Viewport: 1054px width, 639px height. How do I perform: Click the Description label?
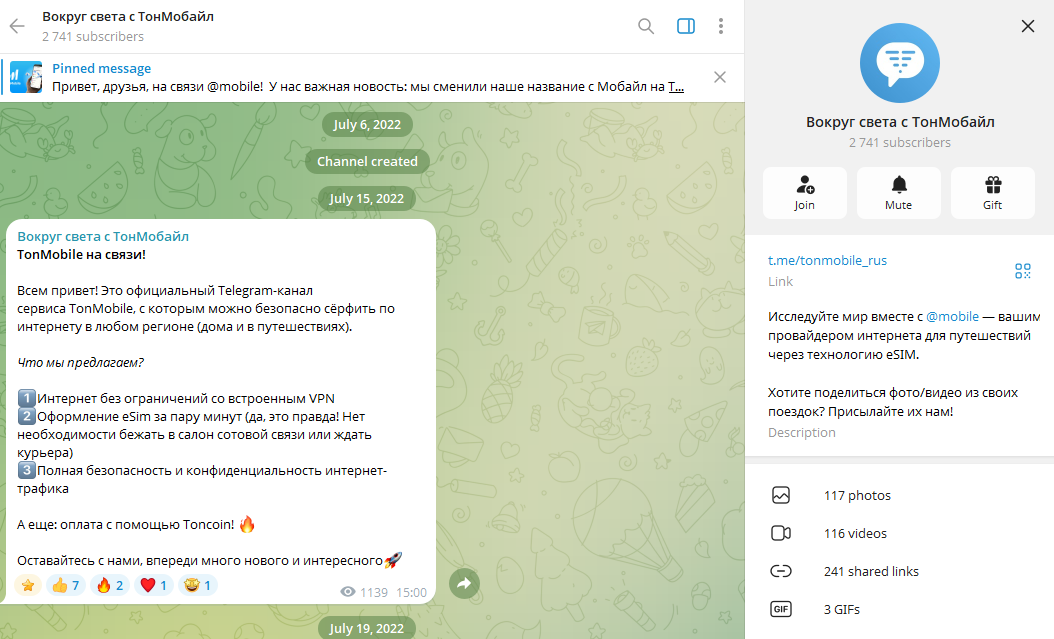point(802,433)
